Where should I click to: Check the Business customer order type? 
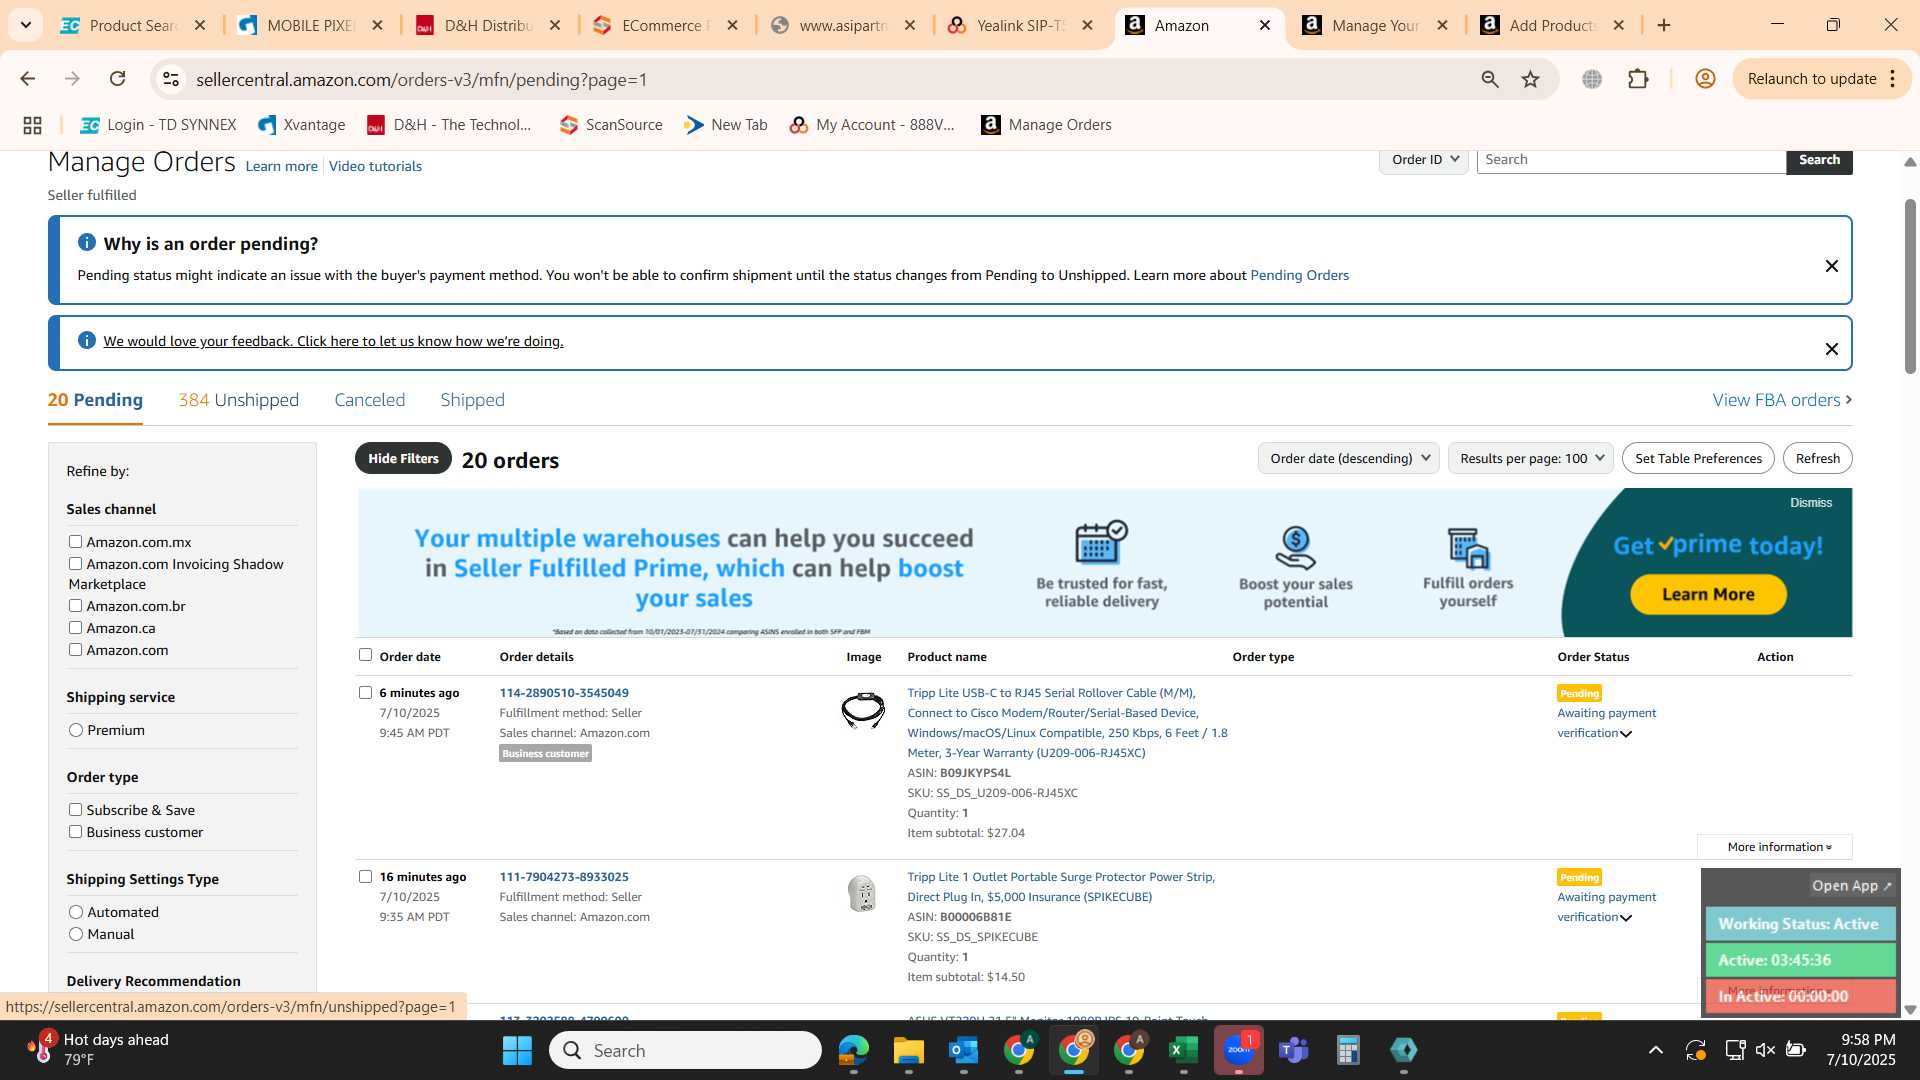(75, 832)
